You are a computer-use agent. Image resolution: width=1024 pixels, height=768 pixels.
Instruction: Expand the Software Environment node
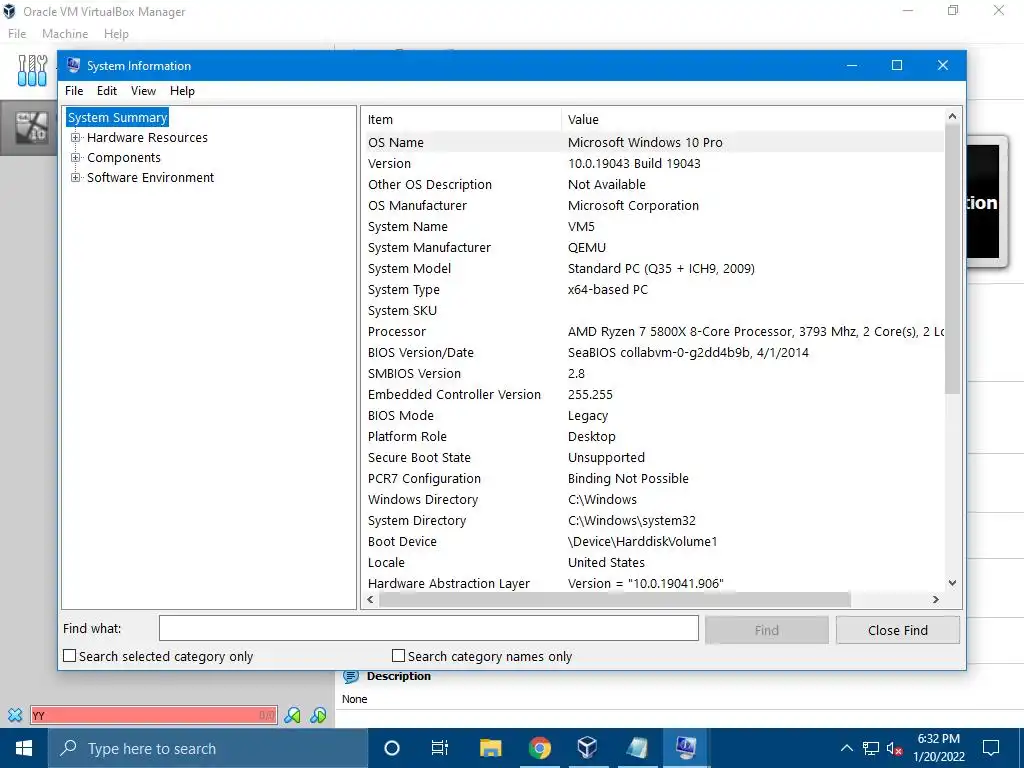pos(76,178)
